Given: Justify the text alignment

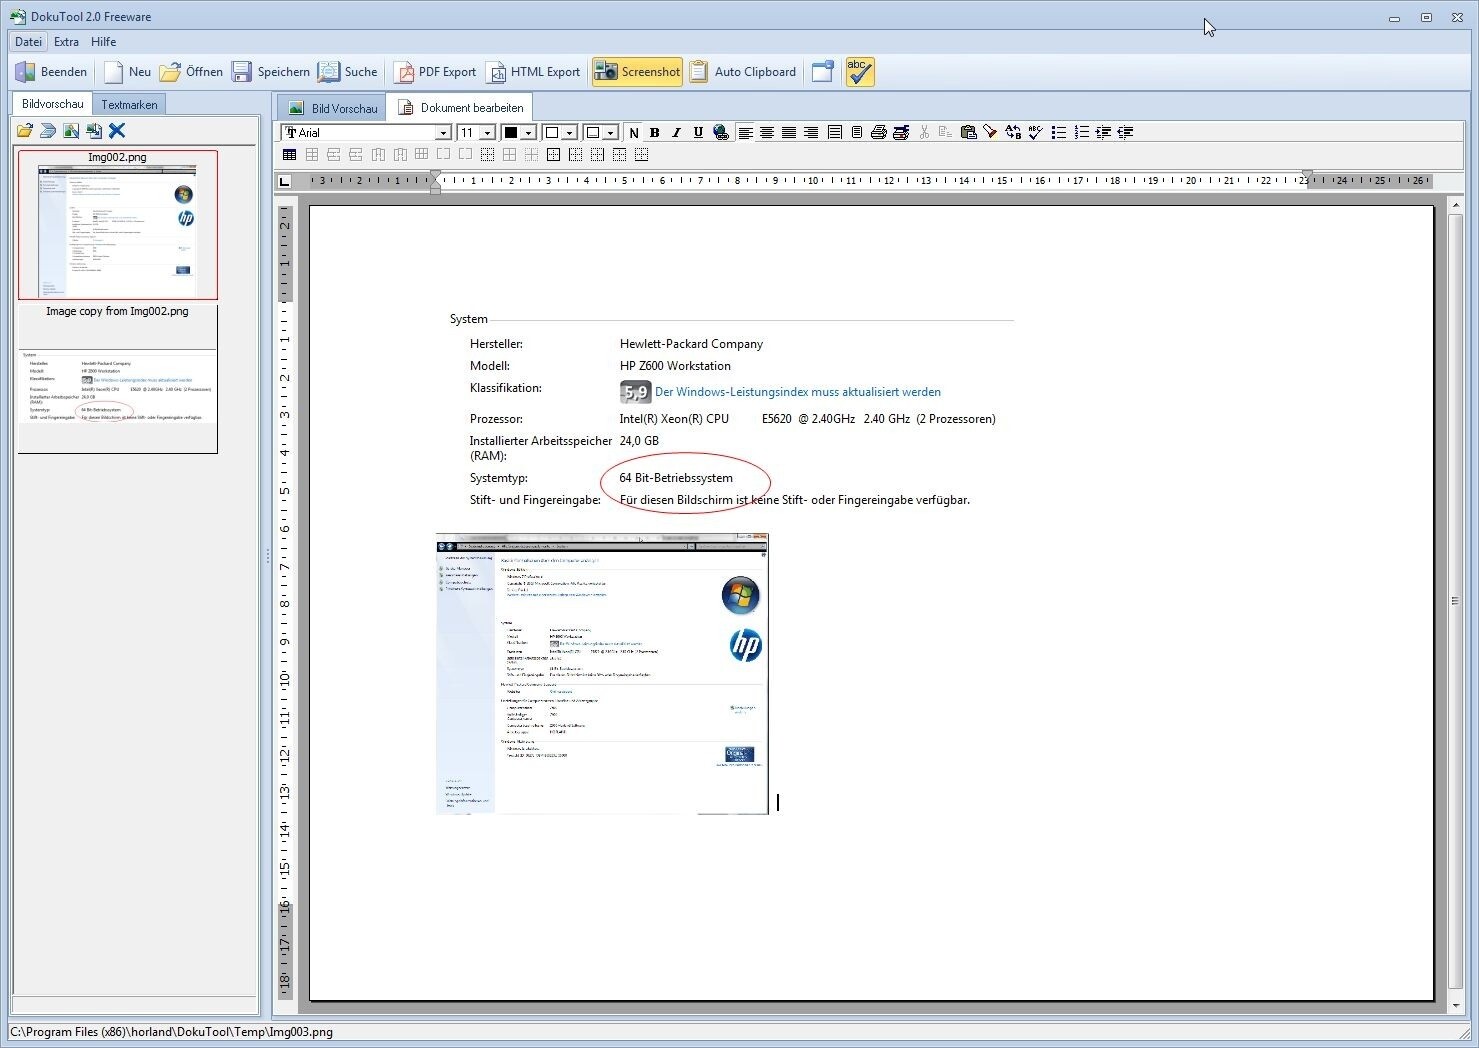Looking at the screenshot, I should [x=789, y=132].
